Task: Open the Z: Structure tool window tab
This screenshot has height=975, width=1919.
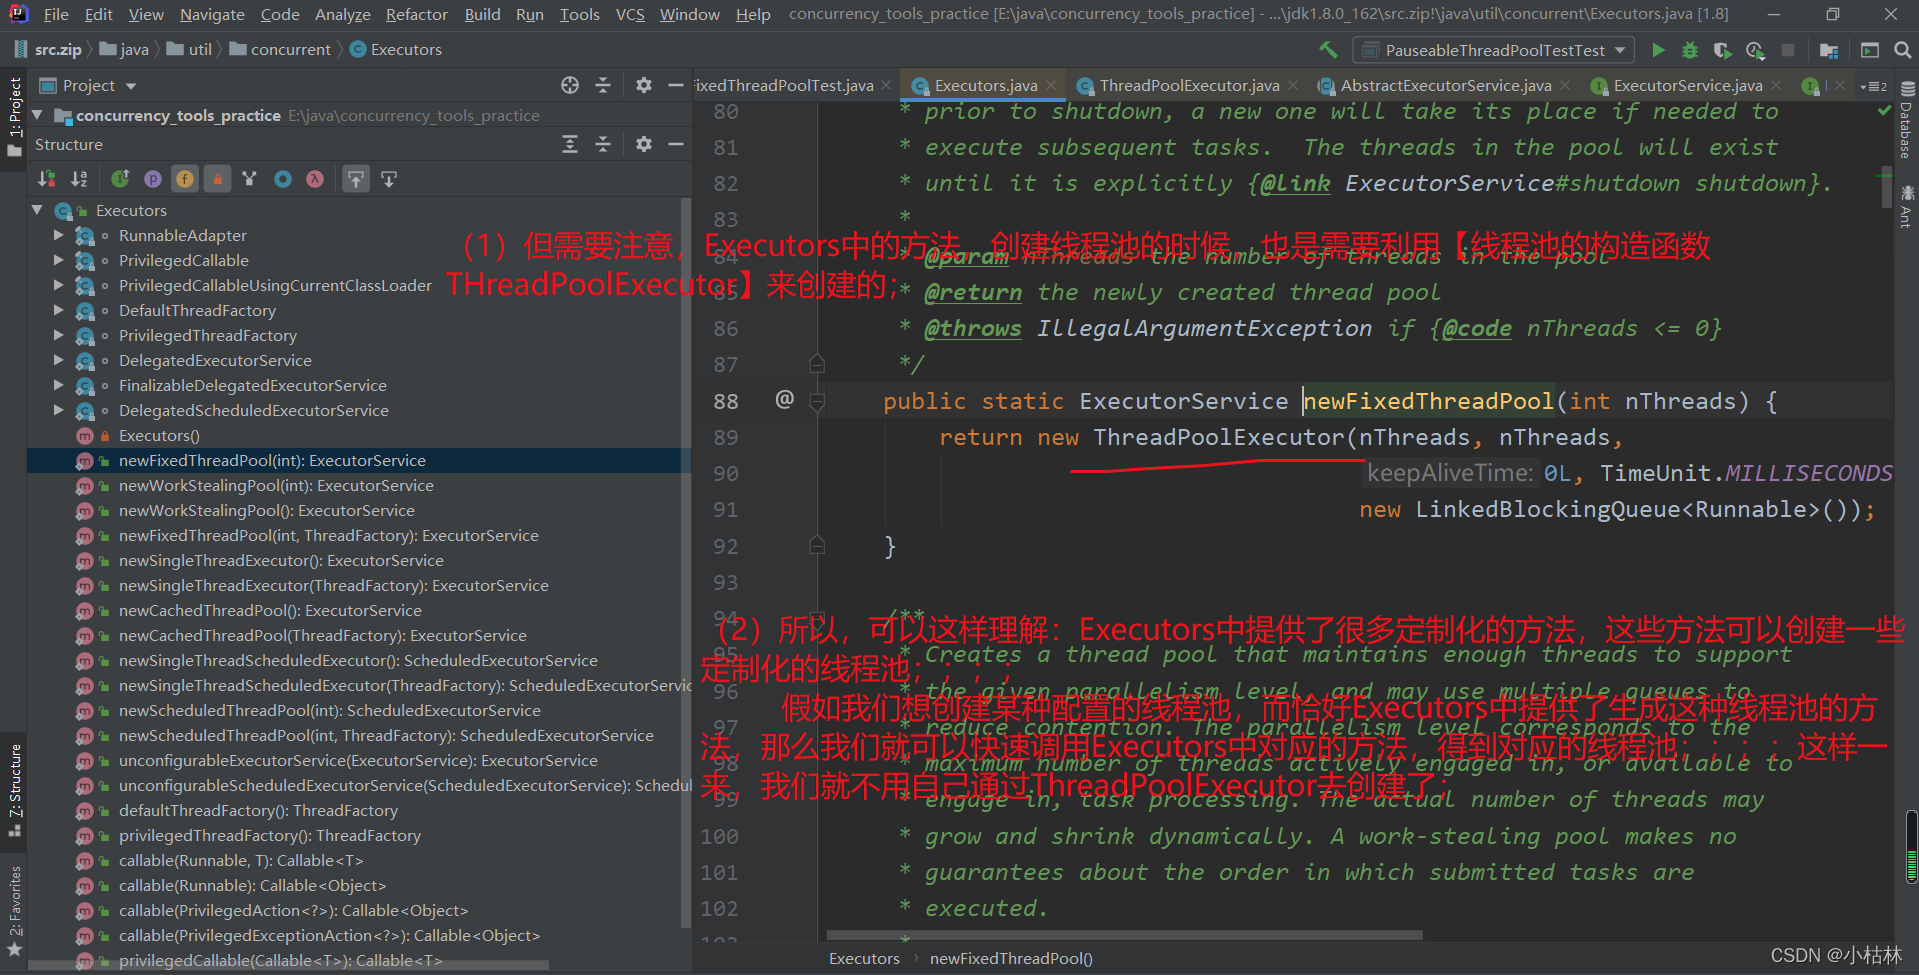Action: 14,790
